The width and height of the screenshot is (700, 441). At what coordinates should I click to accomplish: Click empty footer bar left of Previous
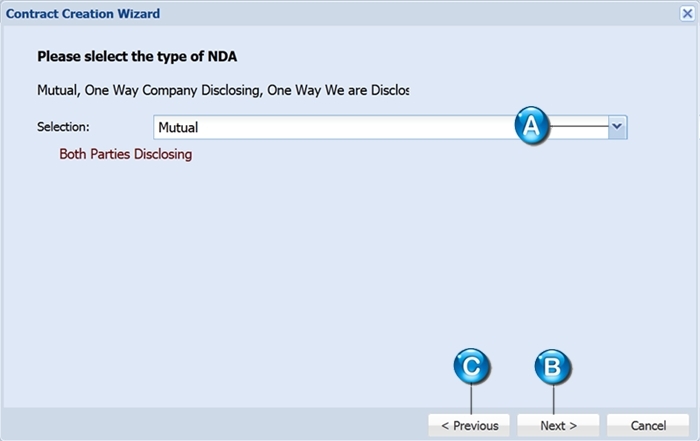click(214, 424)
